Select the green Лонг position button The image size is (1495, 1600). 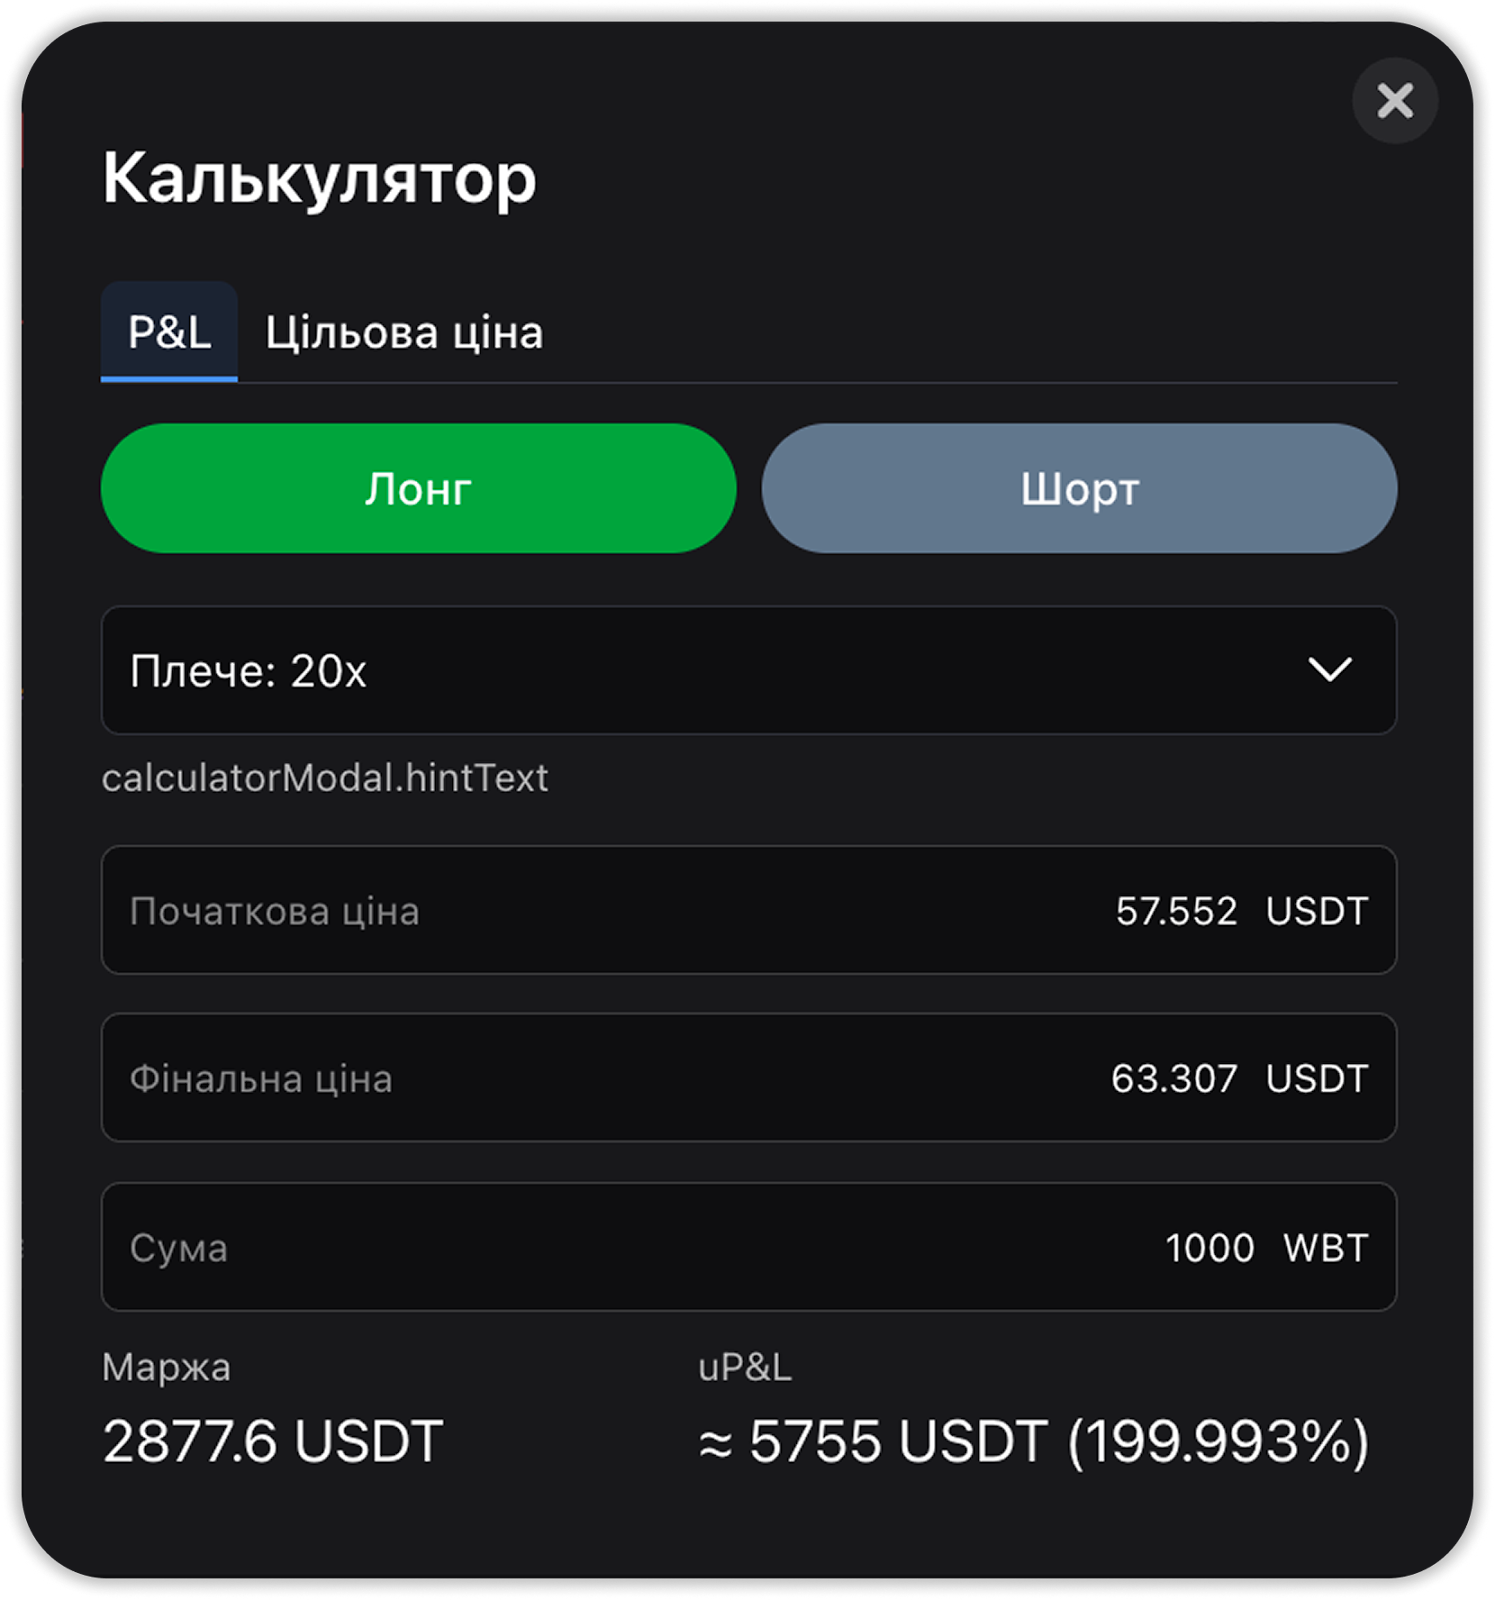pyautogui.click(x=418, y=488)
